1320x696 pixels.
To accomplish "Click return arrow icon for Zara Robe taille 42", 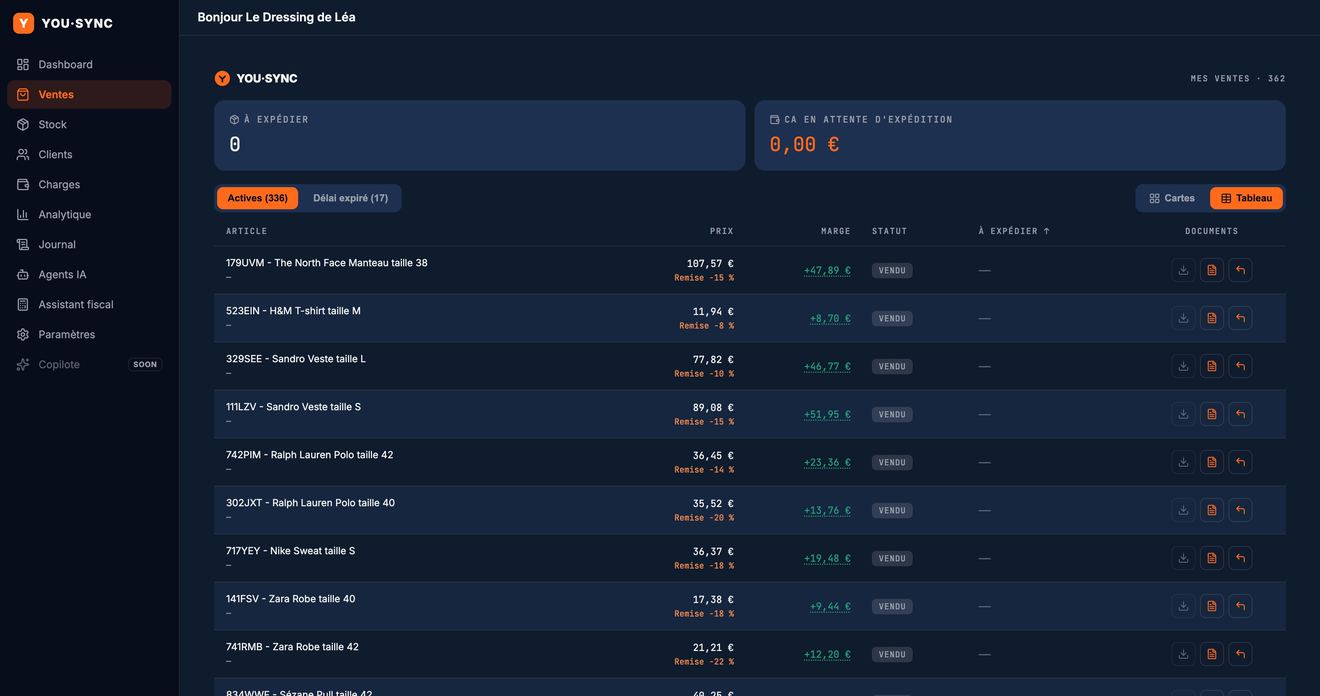I will click(1240, 654).
